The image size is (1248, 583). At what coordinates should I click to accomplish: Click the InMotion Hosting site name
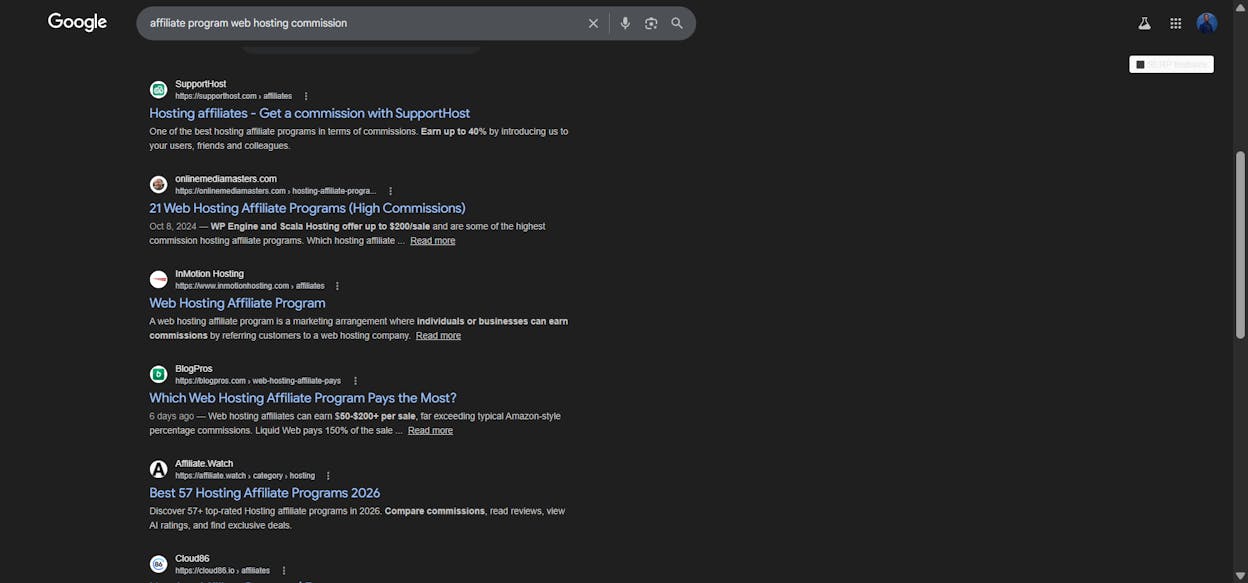click(x=209, y=274)
